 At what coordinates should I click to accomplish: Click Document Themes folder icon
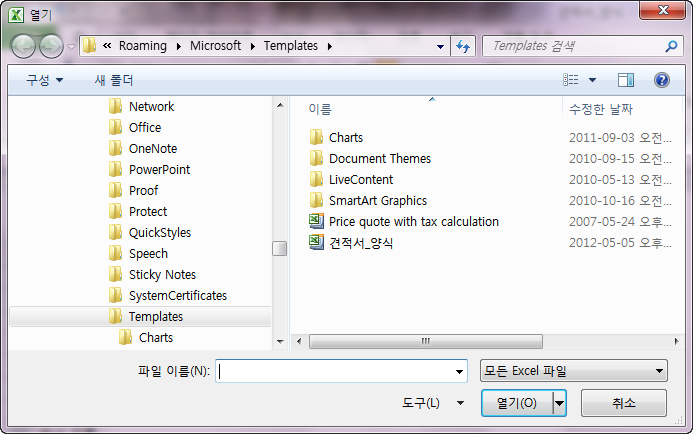316,158
